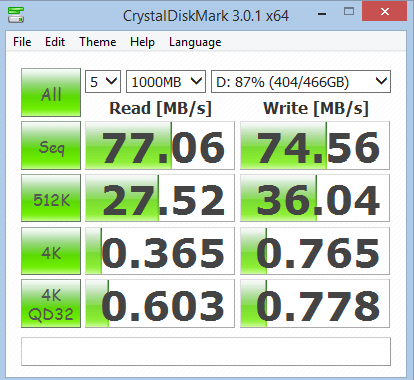
Task: Open the Help menu
Action: coord(142,42)
